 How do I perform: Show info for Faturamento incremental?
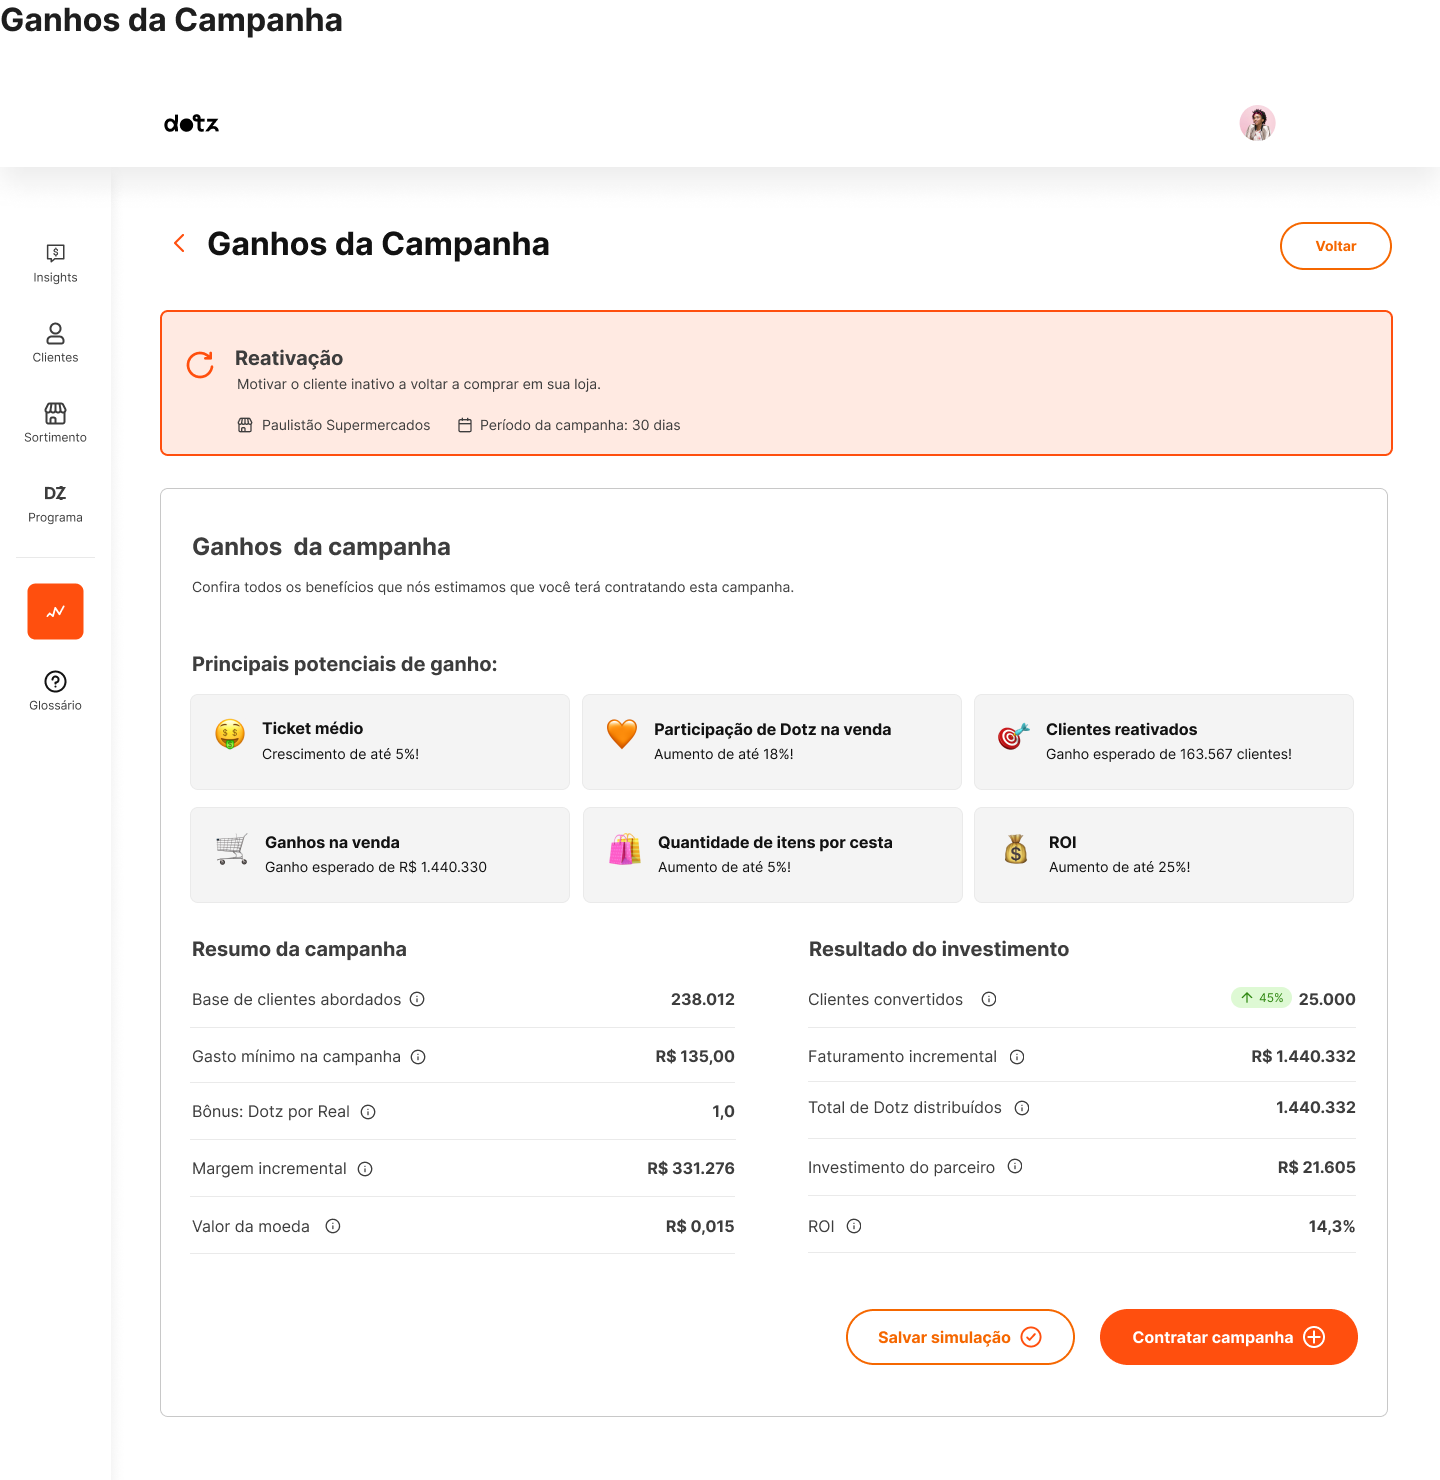tap(1017, 1057)
